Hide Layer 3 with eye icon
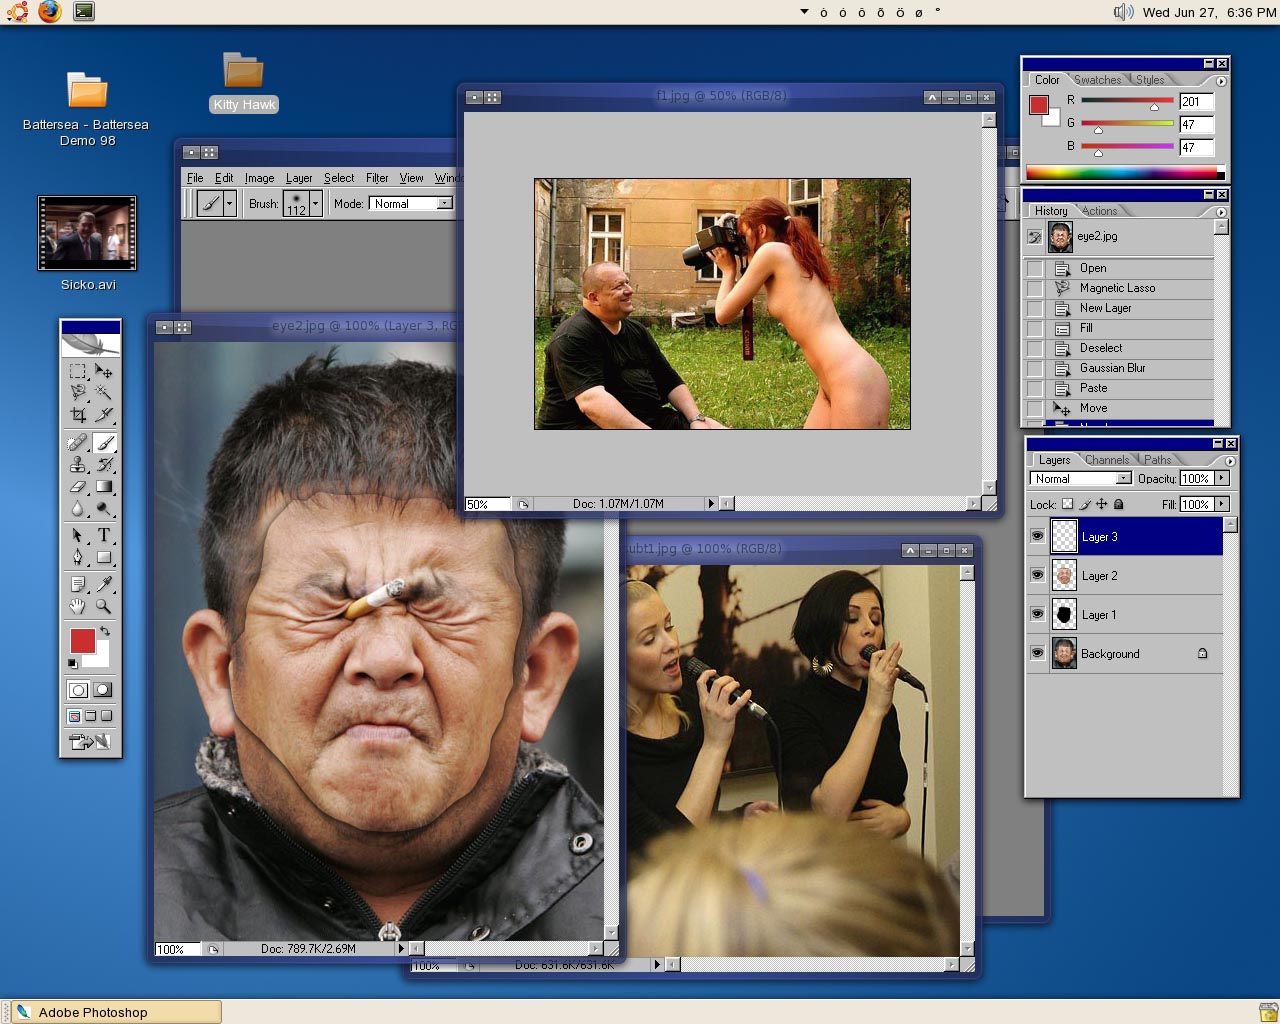This screenshot has width=1280, height=1024. click(x=1037, y=536)
